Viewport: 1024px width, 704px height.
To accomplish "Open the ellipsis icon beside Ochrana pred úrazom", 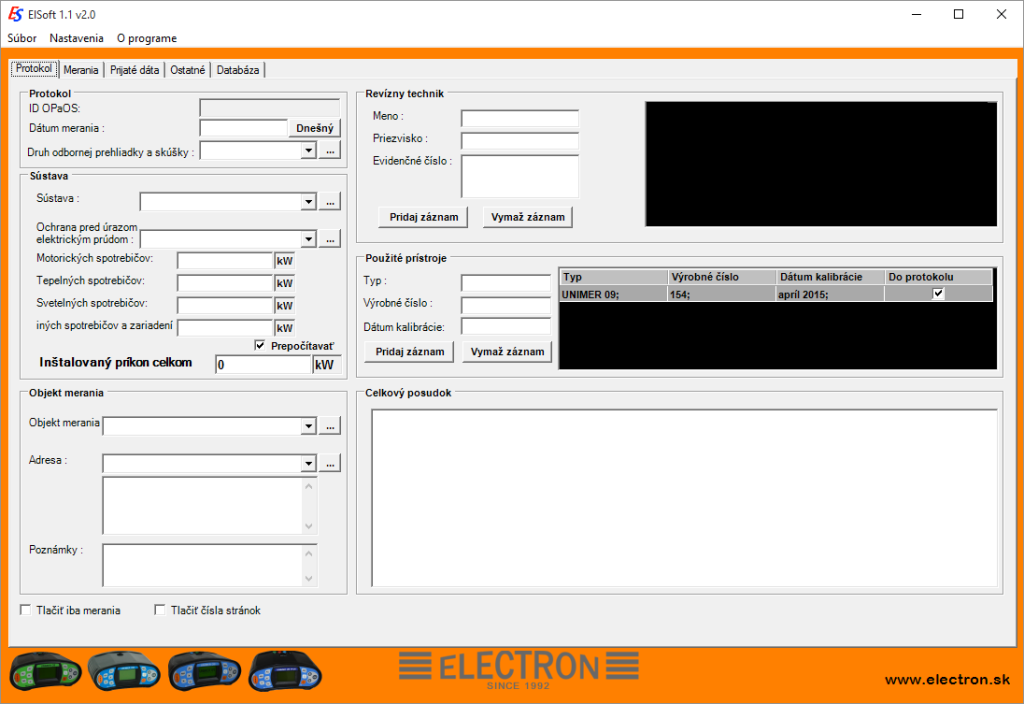I will (x=330, y=238).
